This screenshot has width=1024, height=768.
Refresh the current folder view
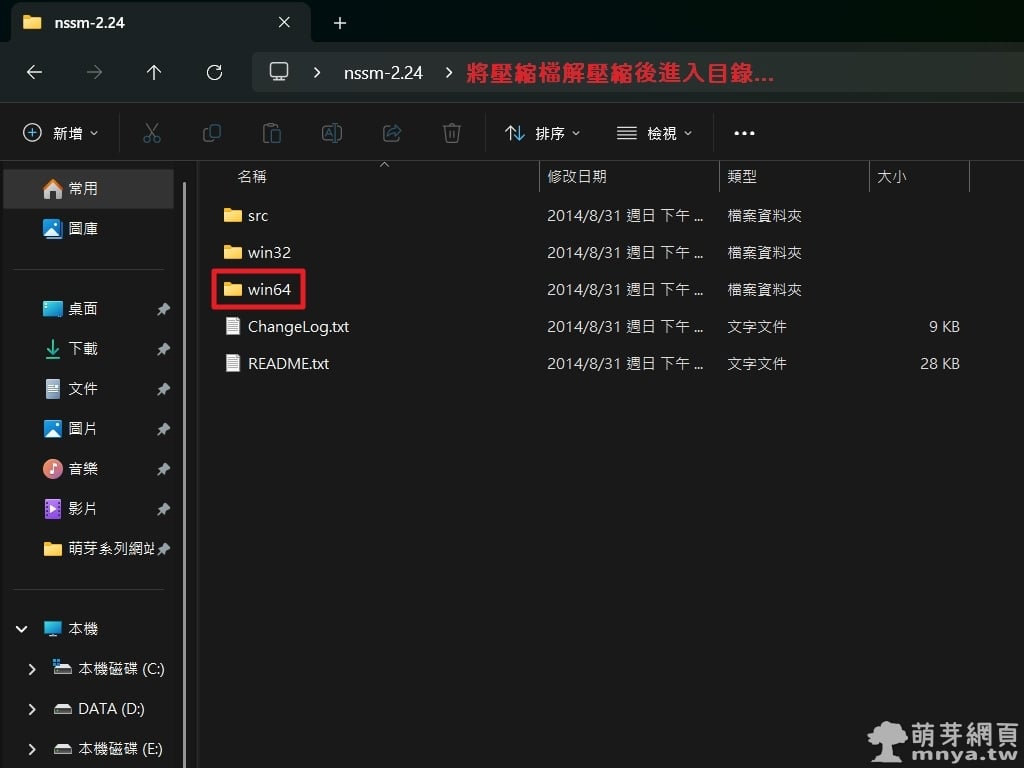pos(214,72)
